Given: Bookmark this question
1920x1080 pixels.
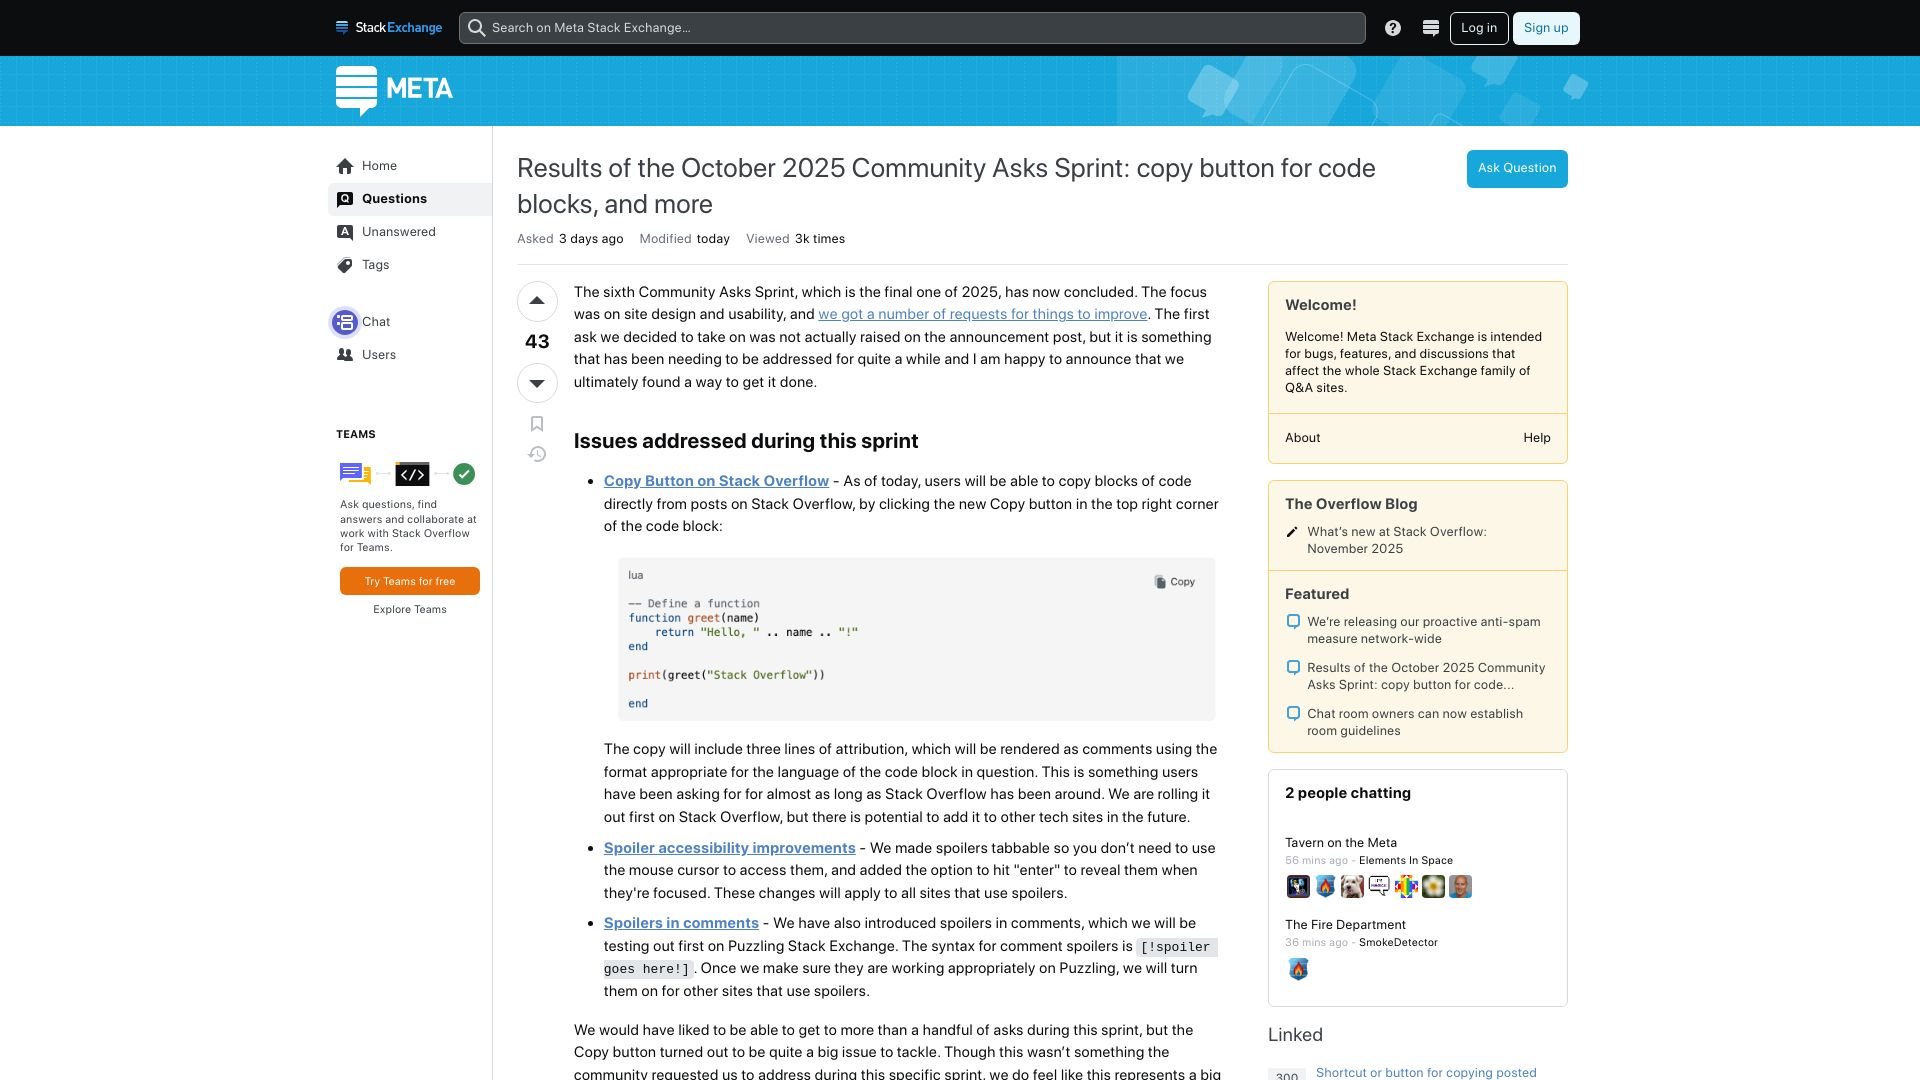Looking at the screenshot, I should point(537,424).
